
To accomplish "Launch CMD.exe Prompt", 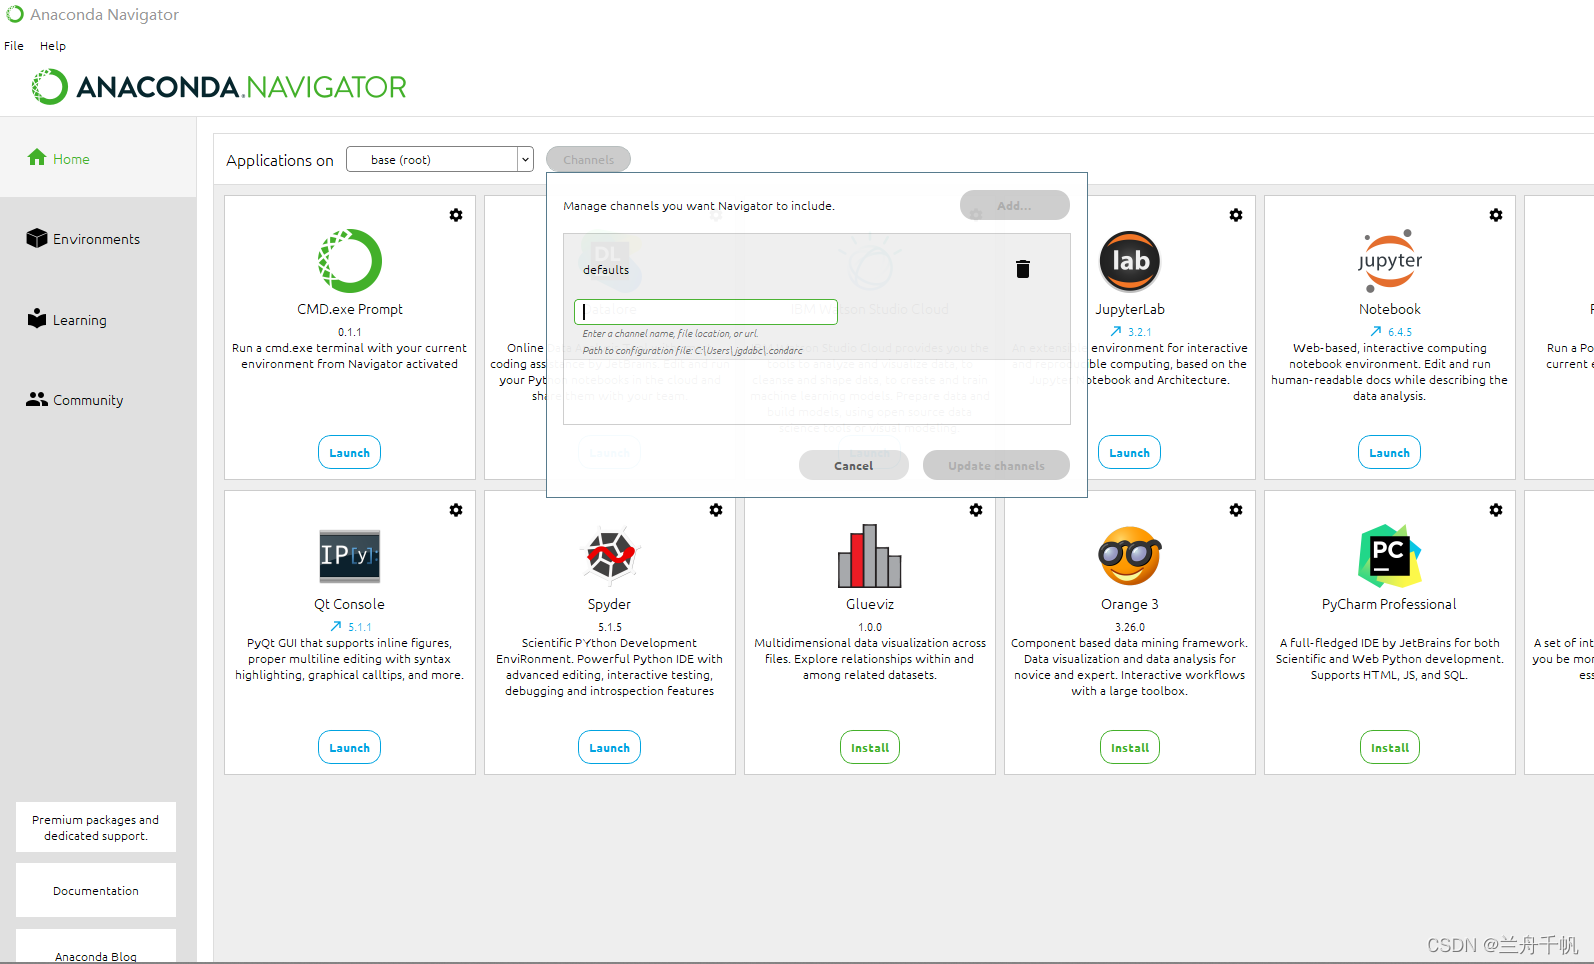I will click(350, 452).
